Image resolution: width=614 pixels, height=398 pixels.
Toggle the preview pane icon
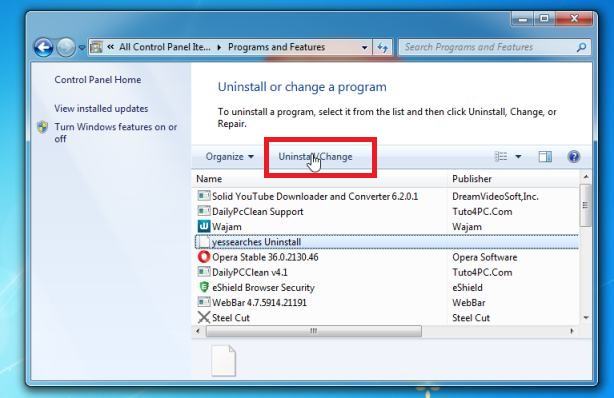point(545,157)
